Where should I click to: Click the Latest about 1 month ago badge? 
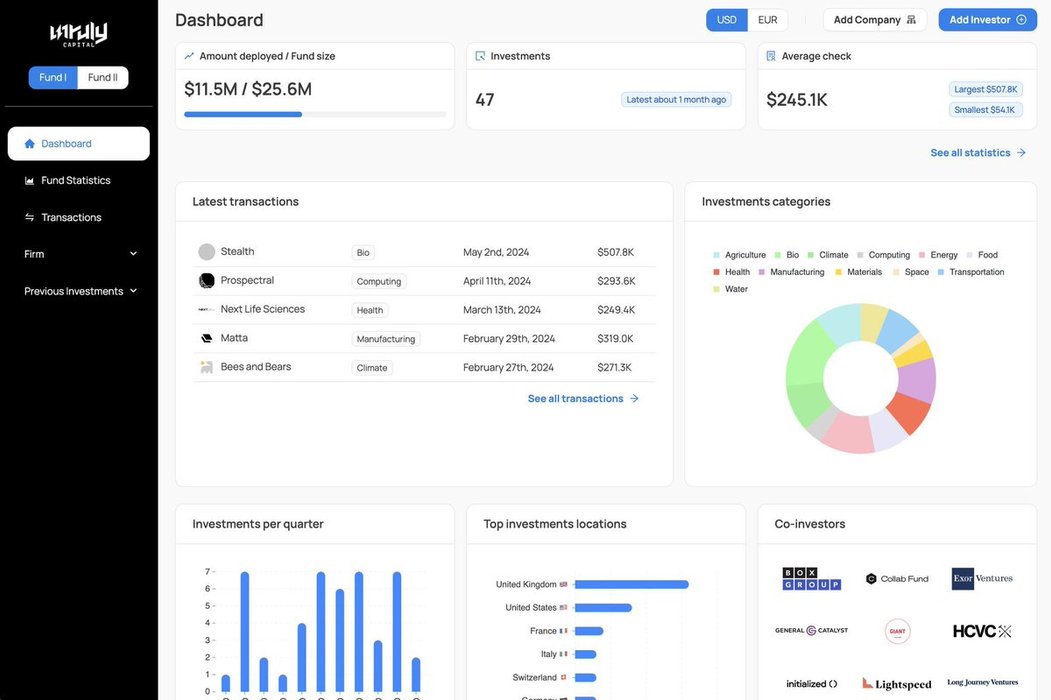676,100
